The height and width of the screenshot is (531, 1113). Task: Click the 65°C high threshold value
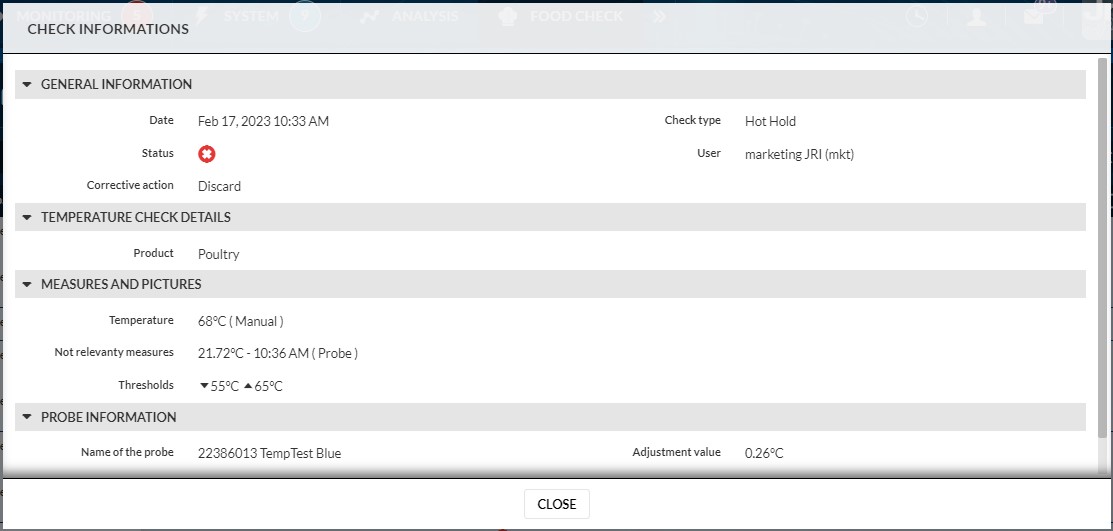268,387
